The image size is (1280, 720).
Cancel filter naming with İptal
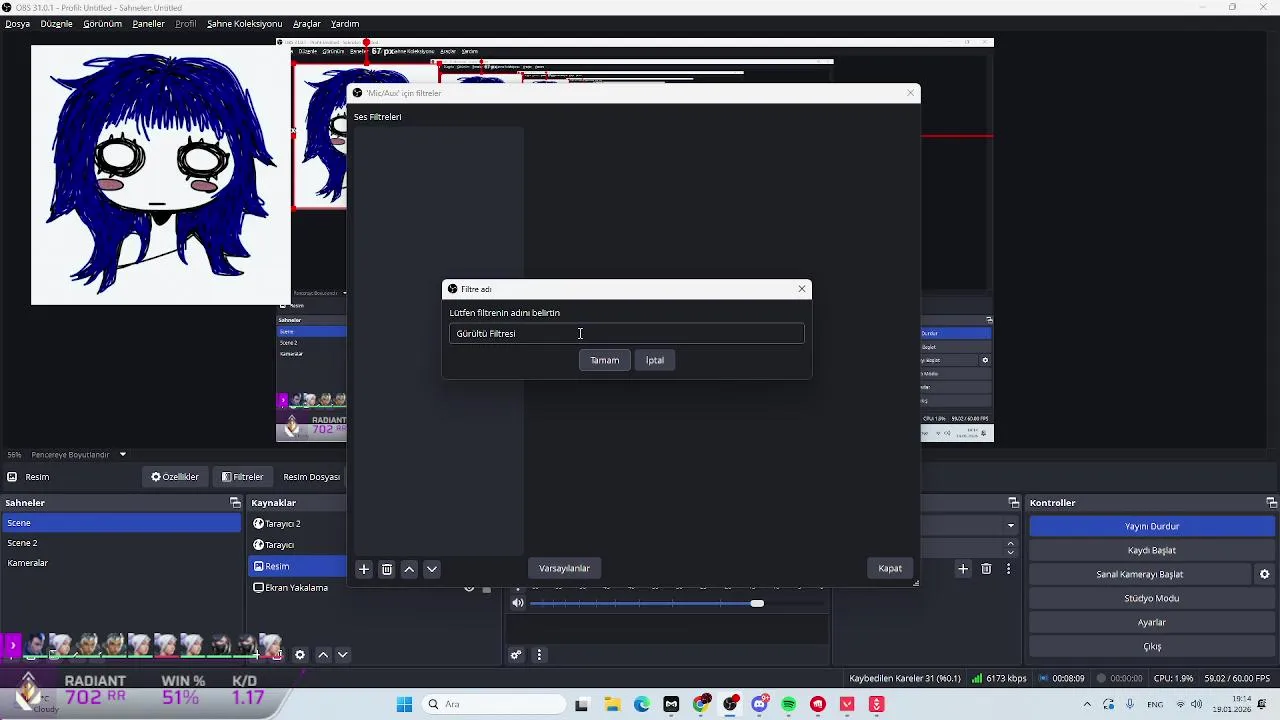point(655,360)
